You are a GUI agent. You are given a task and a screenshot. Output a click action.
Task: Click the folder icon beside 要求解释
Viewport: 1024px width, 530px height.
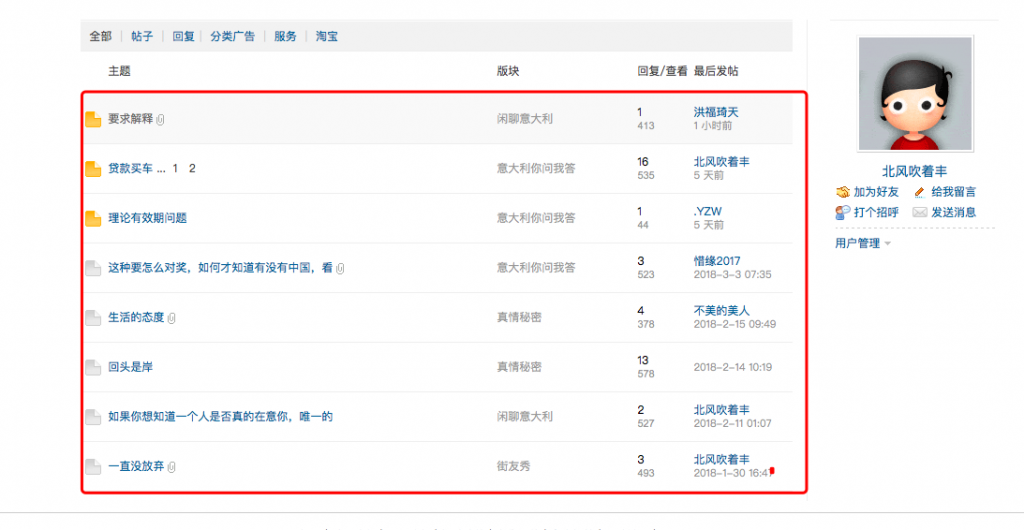[93, 119]
